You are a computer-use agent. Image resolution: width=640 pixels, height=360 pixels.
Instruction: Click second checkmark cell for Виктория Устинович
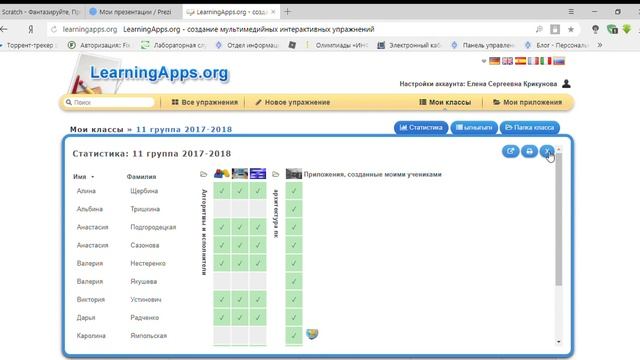240,299
